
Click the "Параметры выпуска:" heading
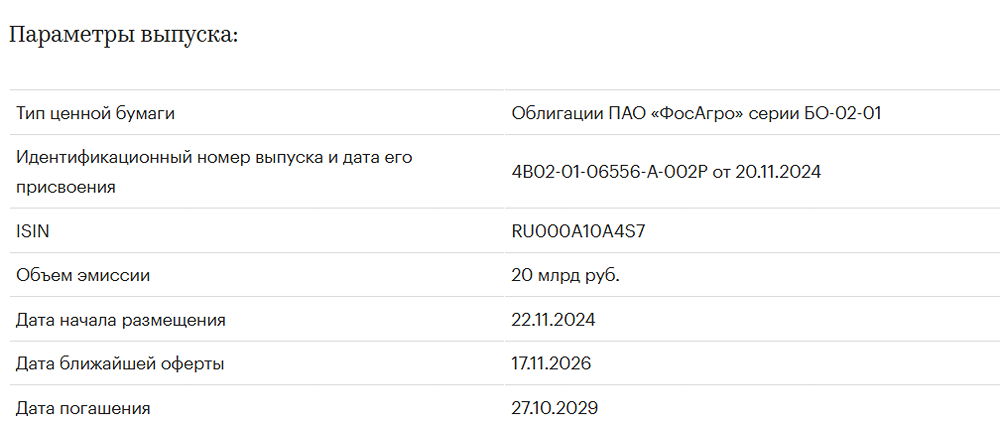124,34
